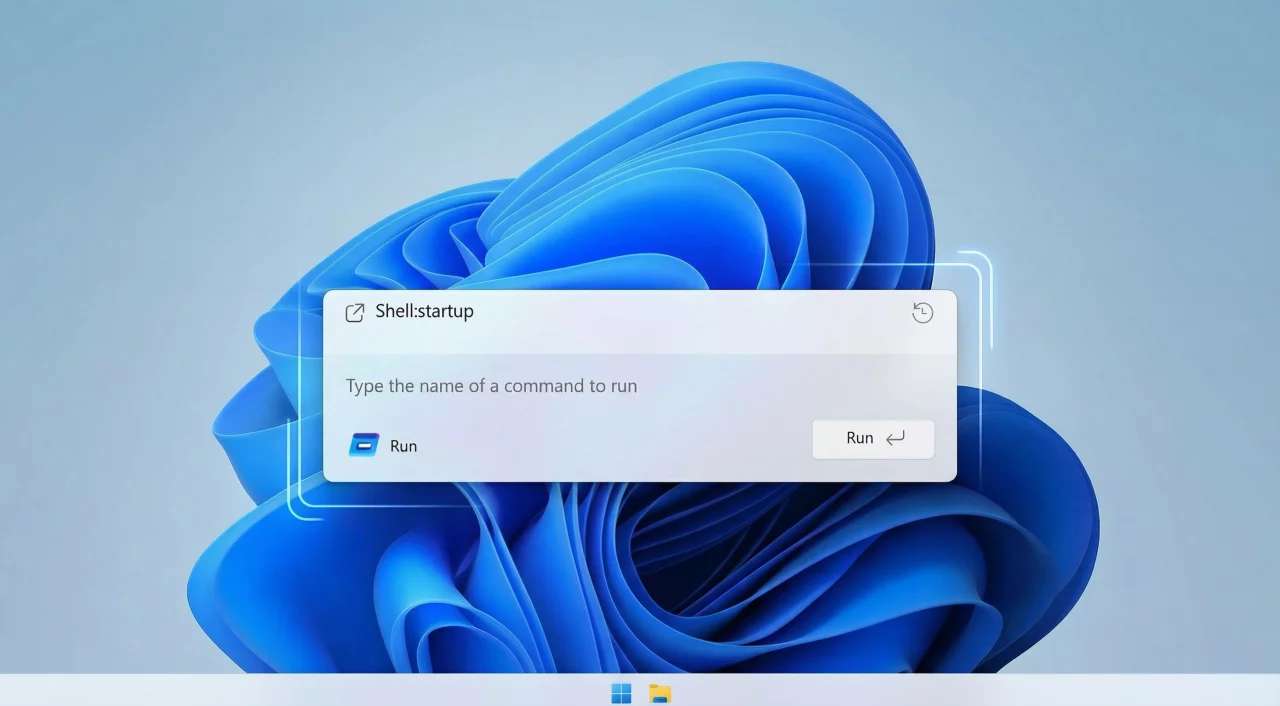Image resolution: width=1280 pixels, height=706 pixels.
Task: Choose the Run entry in the results list
Action: coord(404,445)
